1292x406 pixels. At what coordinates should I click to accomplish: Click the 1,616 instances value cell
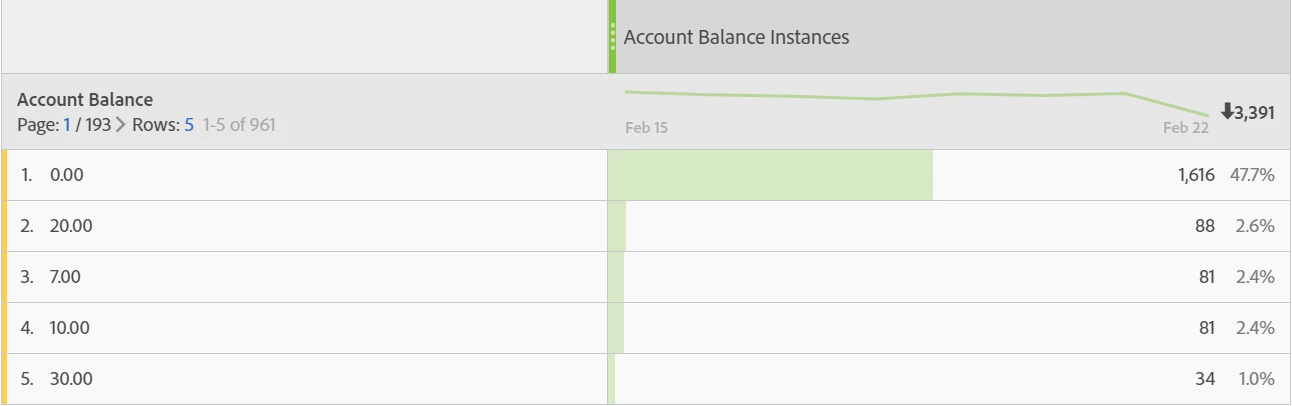[x=1196, y=175]
